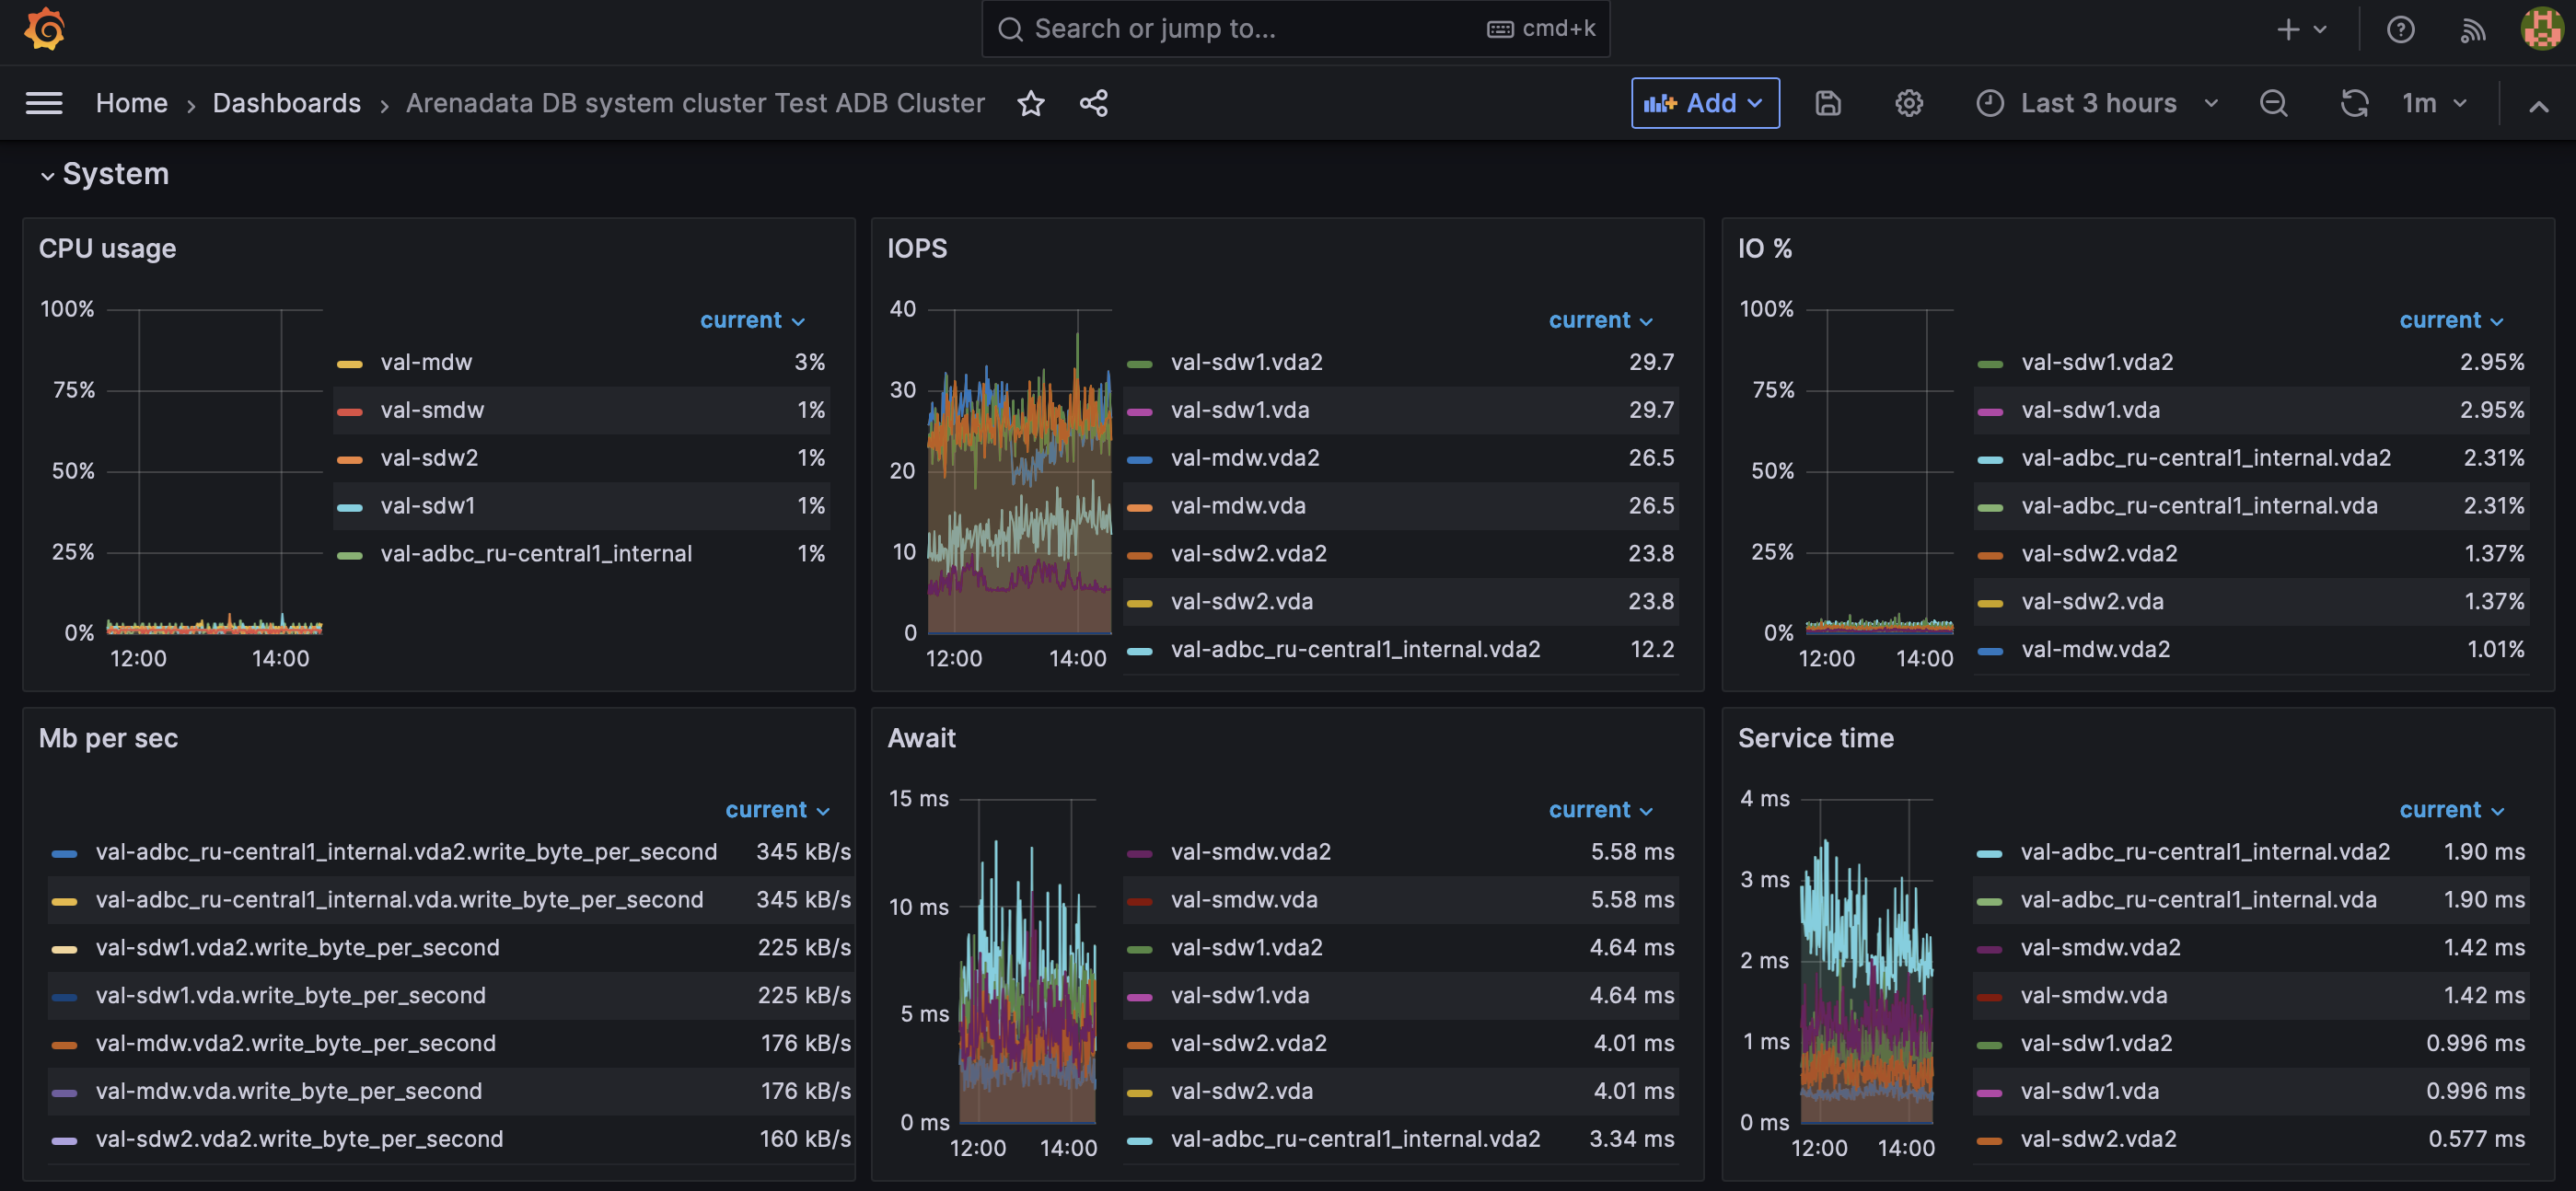Viewport: 2576px width, 1191px height.
Task: Click the val-sdw1.vda2 color swatch in IO %
Action: tap(1990, 364)
